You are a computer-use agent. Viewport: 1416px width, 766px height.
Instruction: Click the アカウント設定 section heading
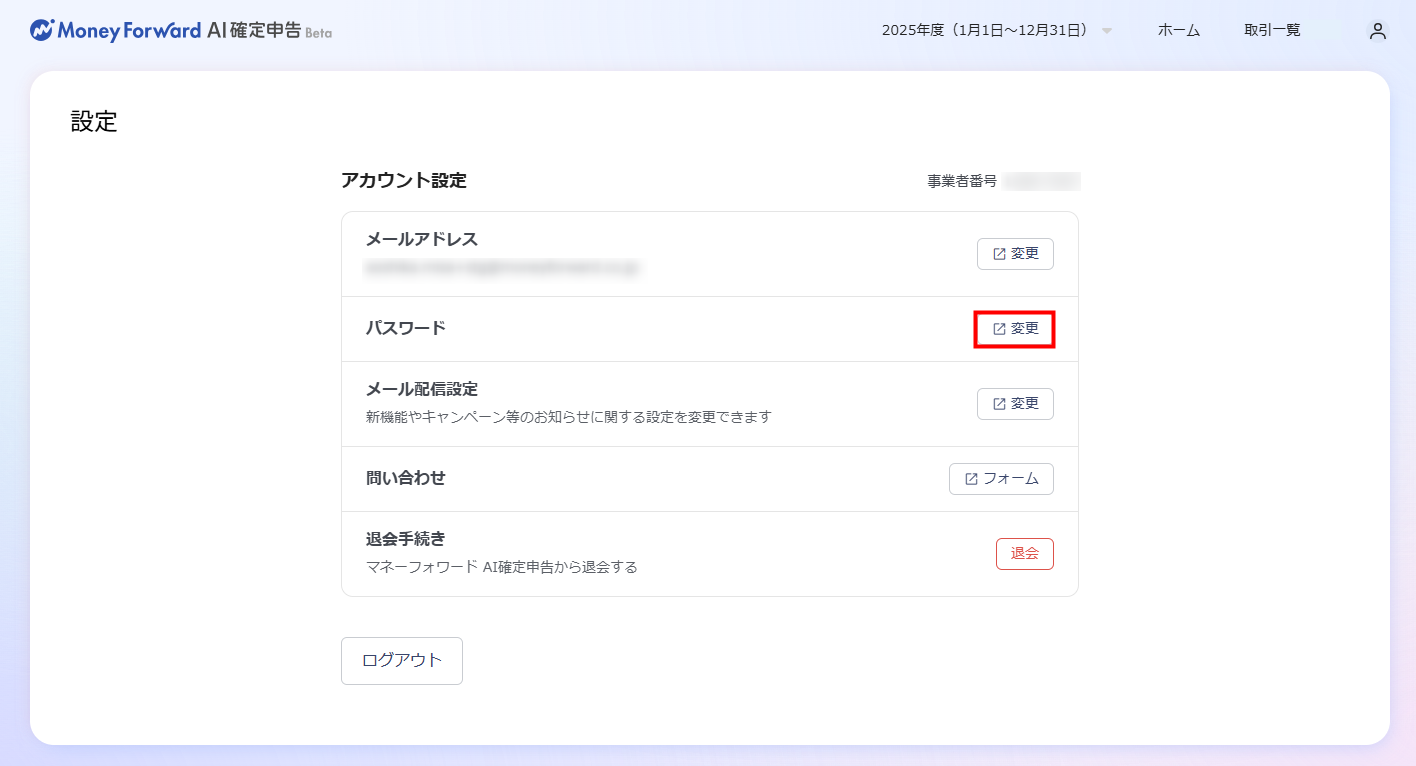click(404, 181)
